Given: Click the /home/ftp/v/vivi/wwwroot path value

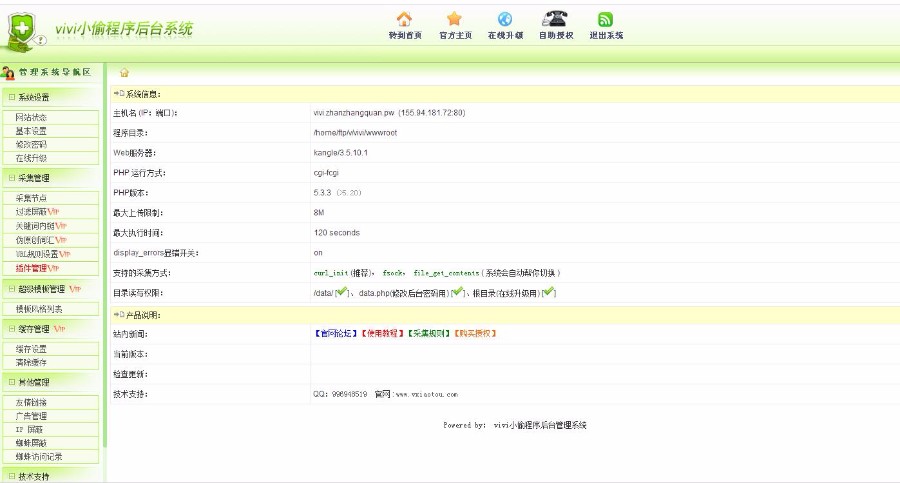Looking at the screenshot, I should (x=355, y=133).
